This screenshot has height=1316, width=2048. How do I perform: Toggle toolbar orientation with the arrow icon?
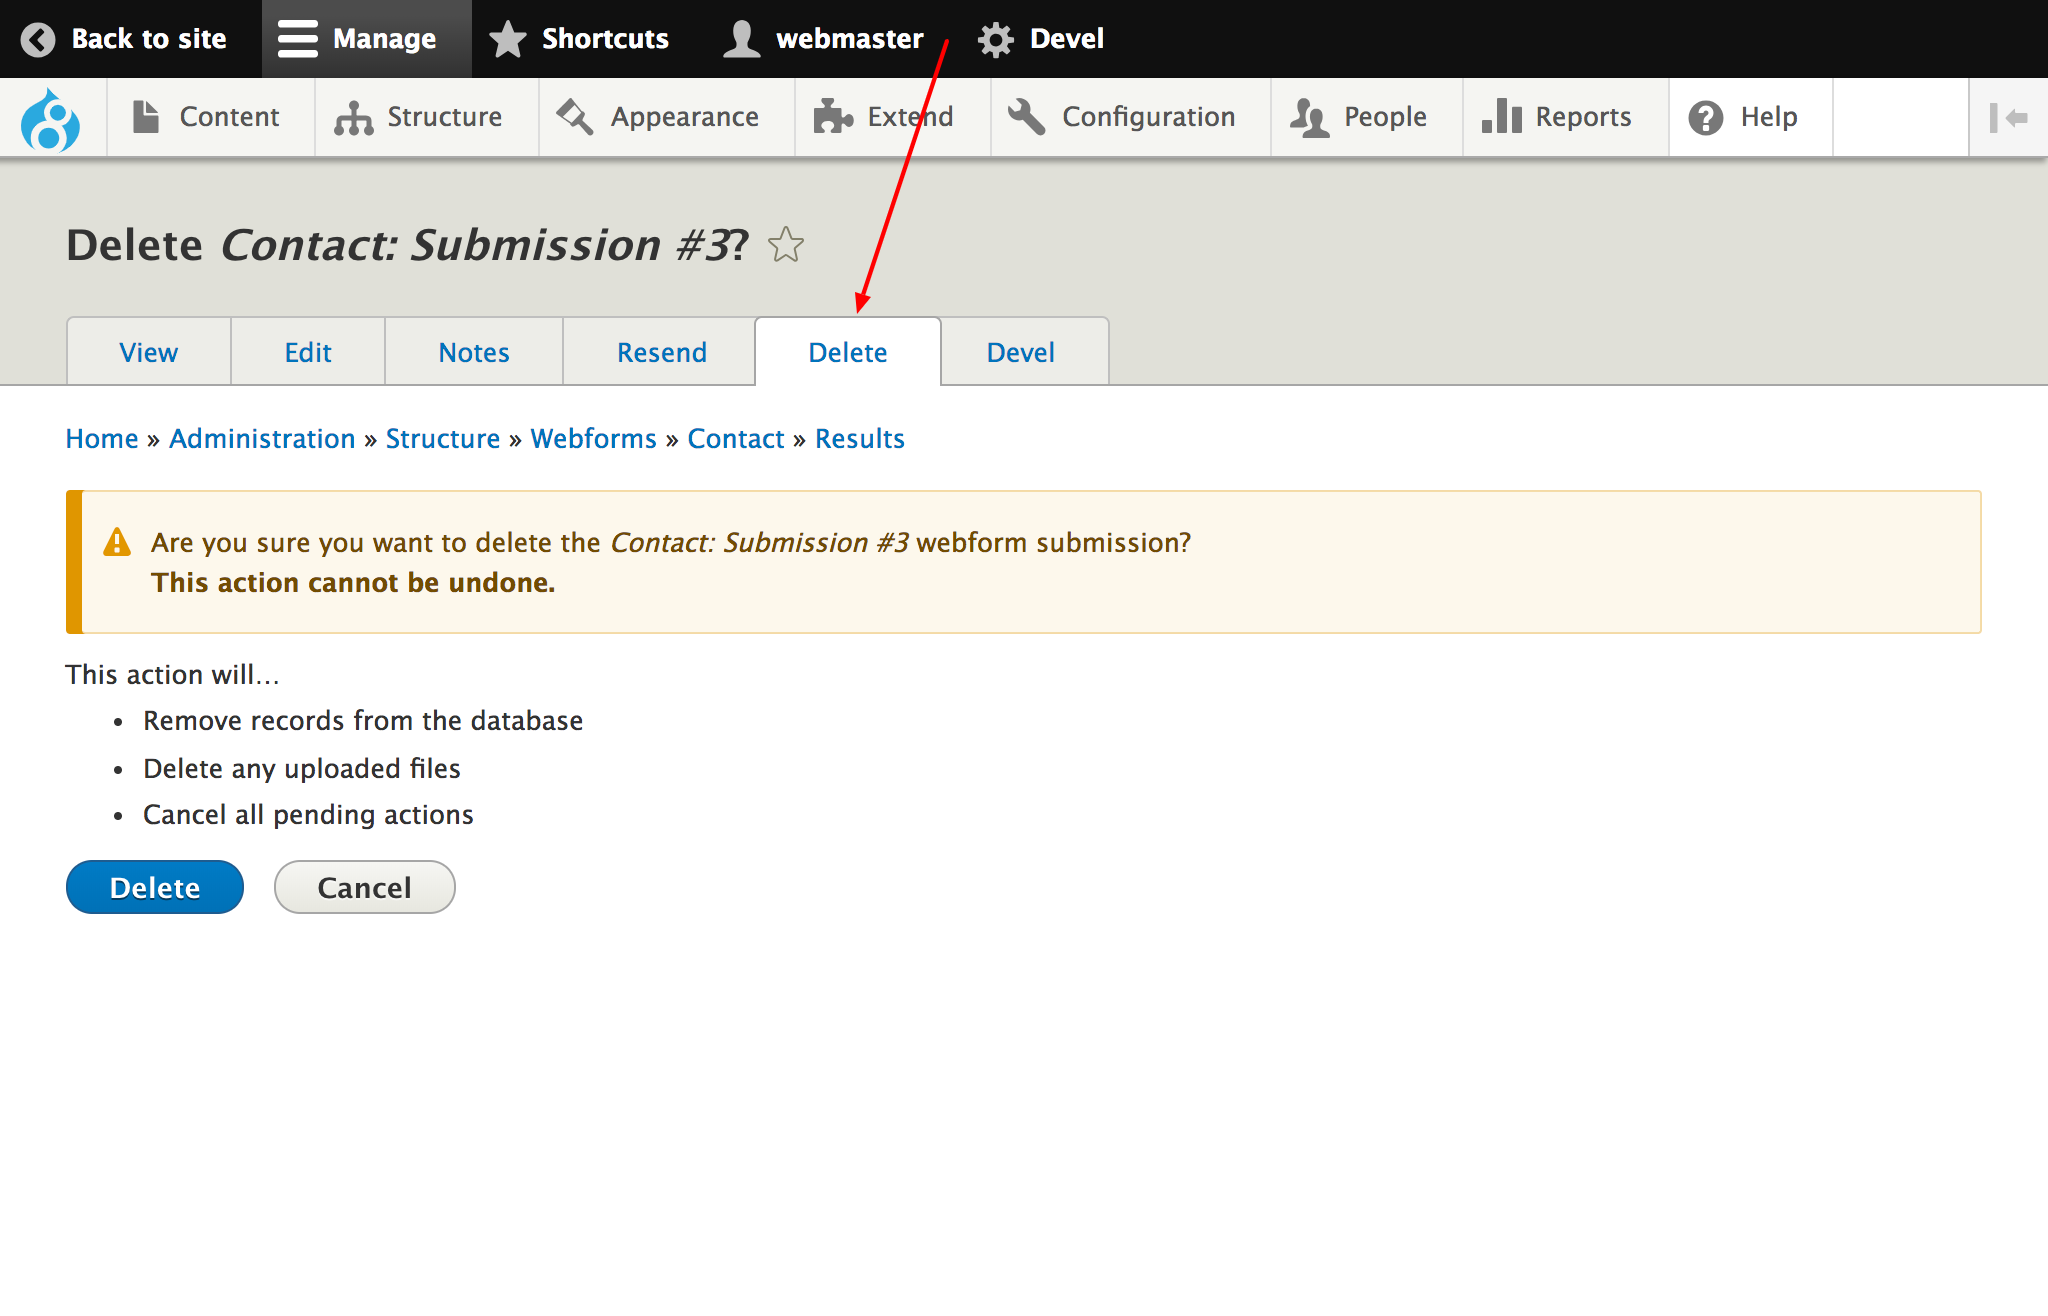[x=2008, y=117]
